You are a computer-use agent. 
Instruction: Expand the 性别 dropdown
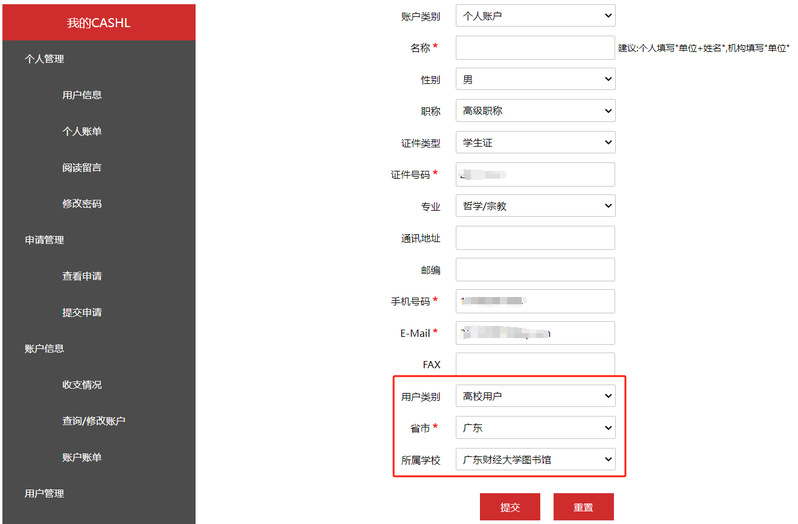point(535,79)
